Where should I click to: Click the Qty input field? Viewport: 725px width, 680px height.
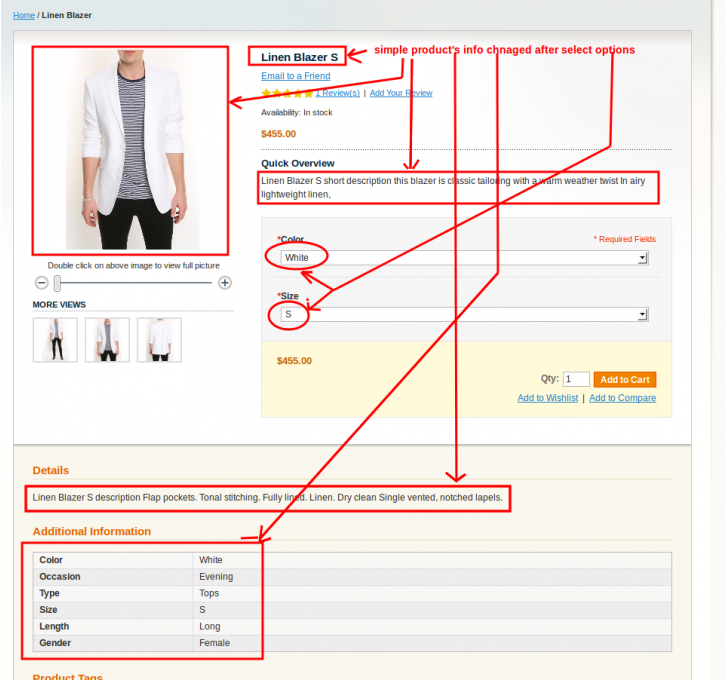tap(576, 380)
